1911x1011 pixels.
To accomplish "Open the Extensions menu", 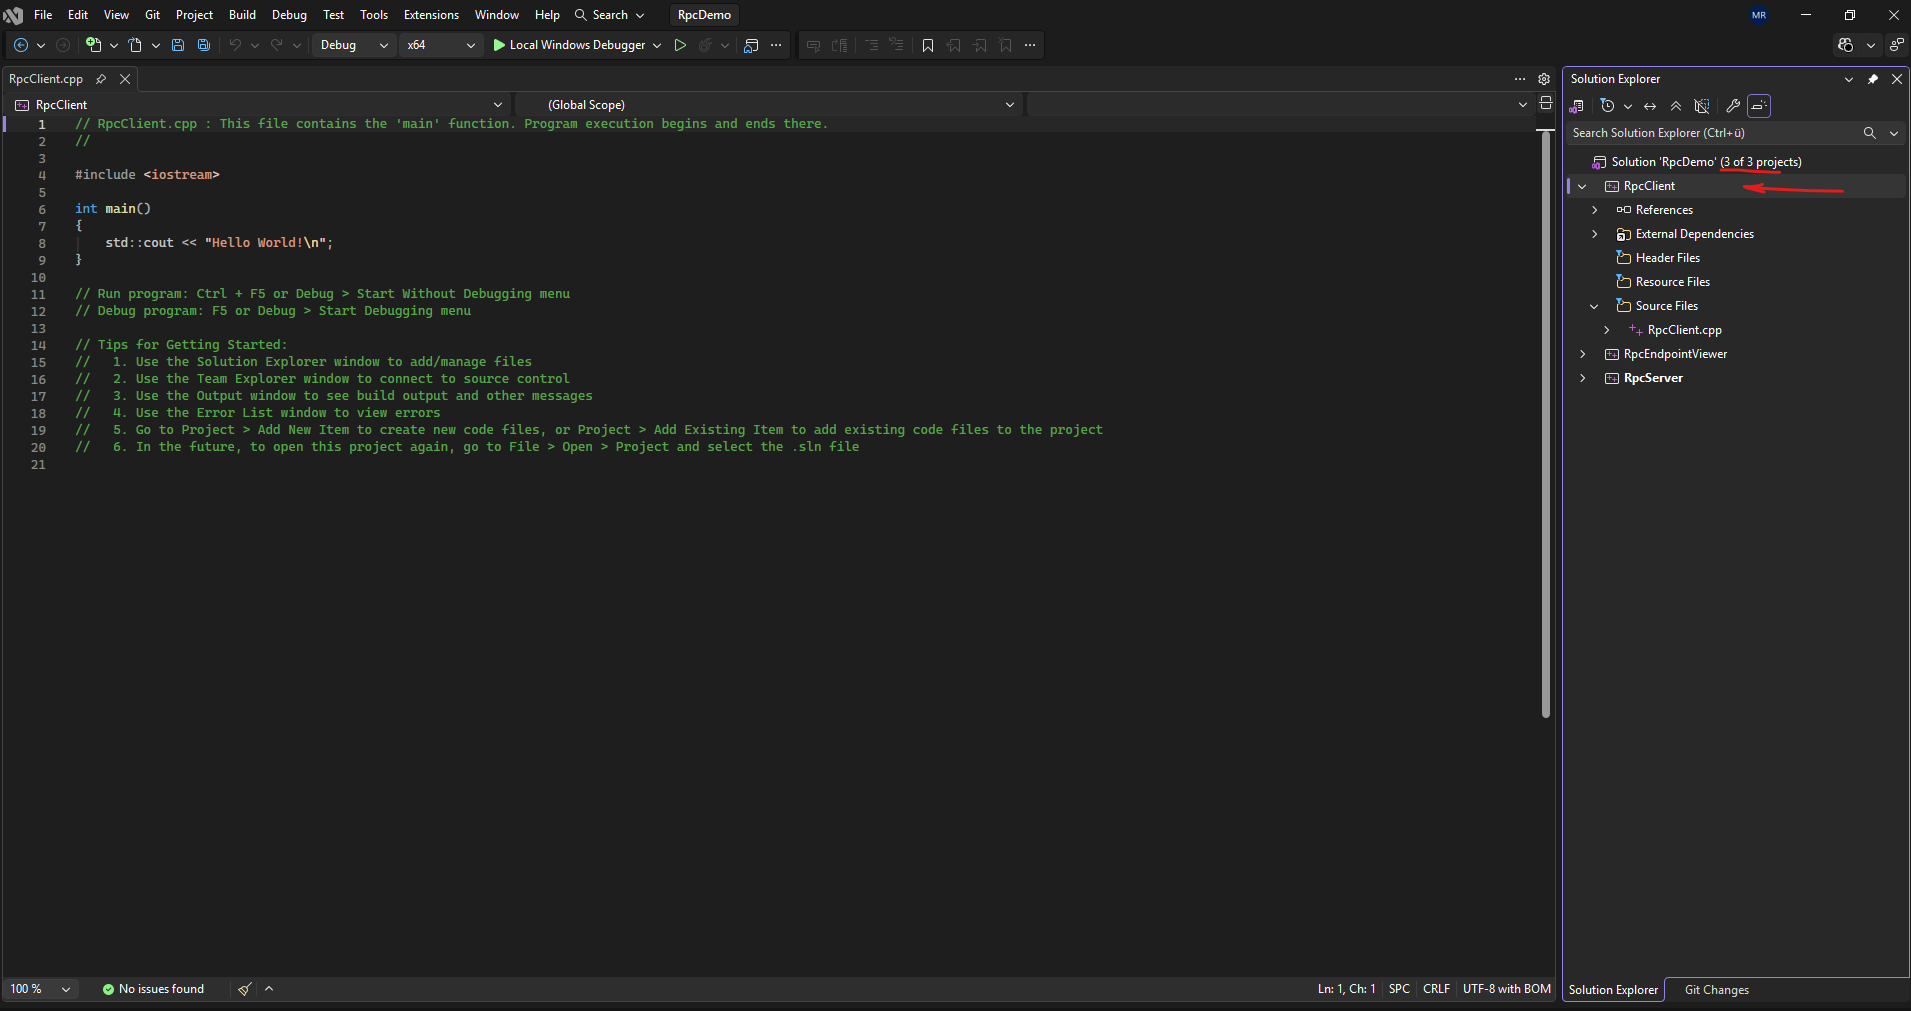I will click(x=431, y=15).
